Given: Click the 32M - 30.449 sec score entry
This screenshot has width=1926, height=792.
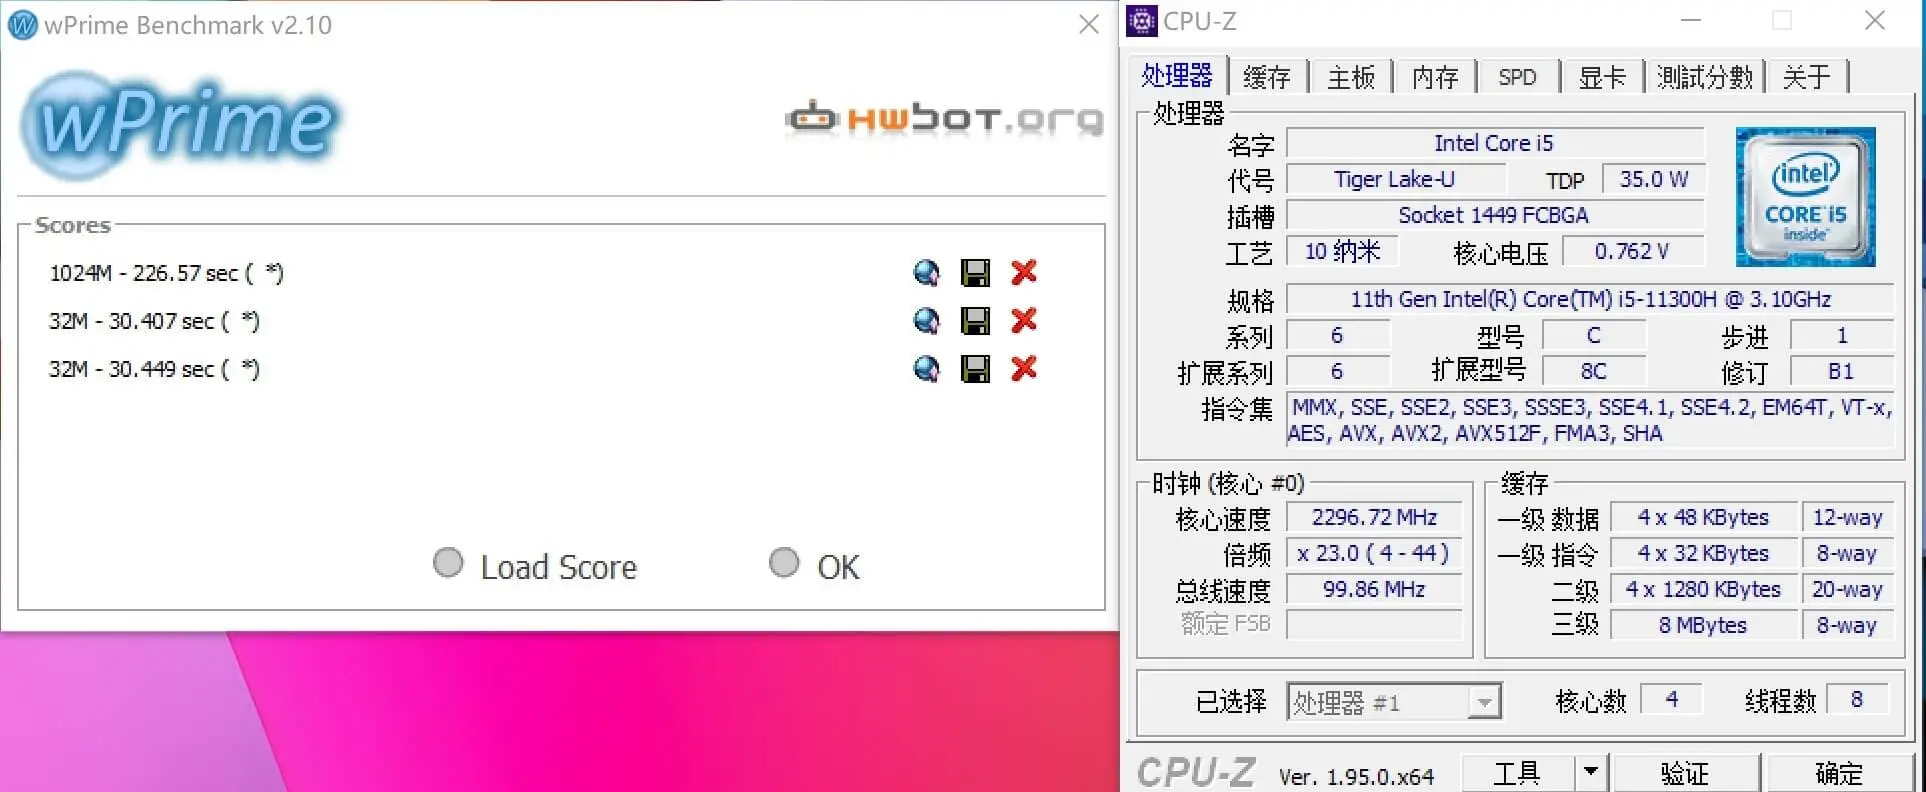Looking at the screenshot, I should point(154,369).
